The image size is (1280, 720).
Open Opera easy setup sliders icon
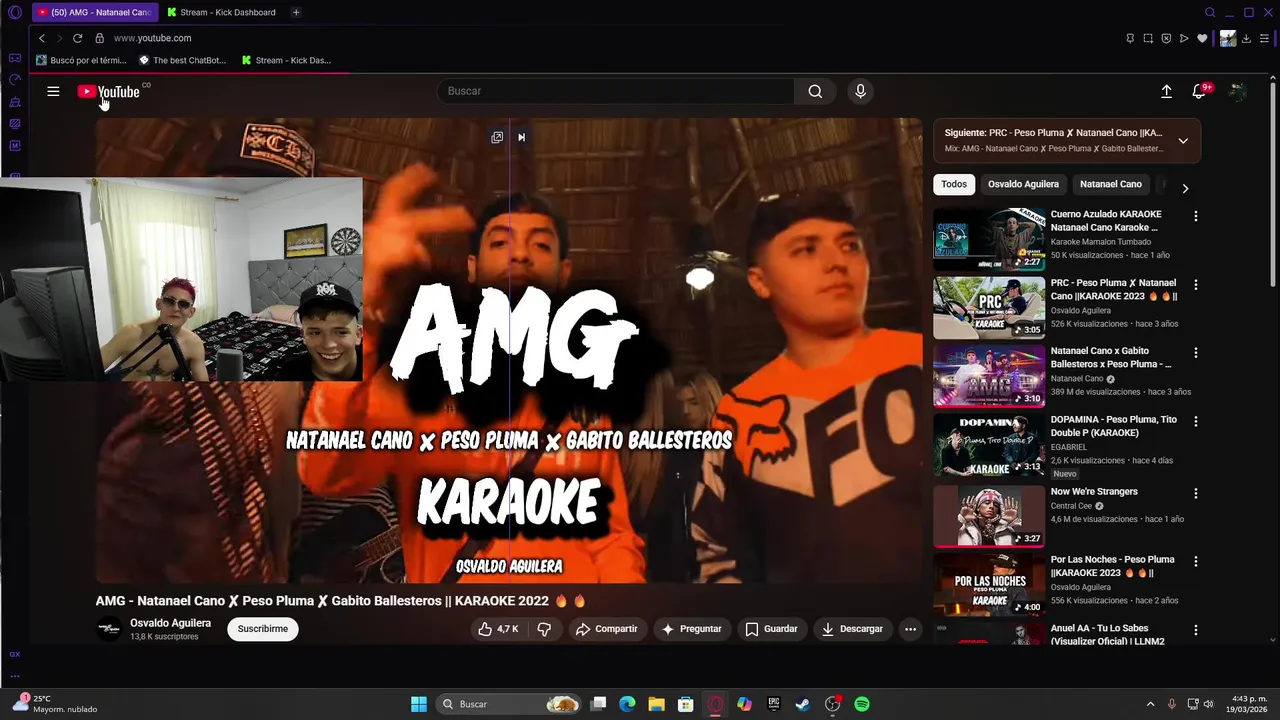click(x=1264, y=38)
